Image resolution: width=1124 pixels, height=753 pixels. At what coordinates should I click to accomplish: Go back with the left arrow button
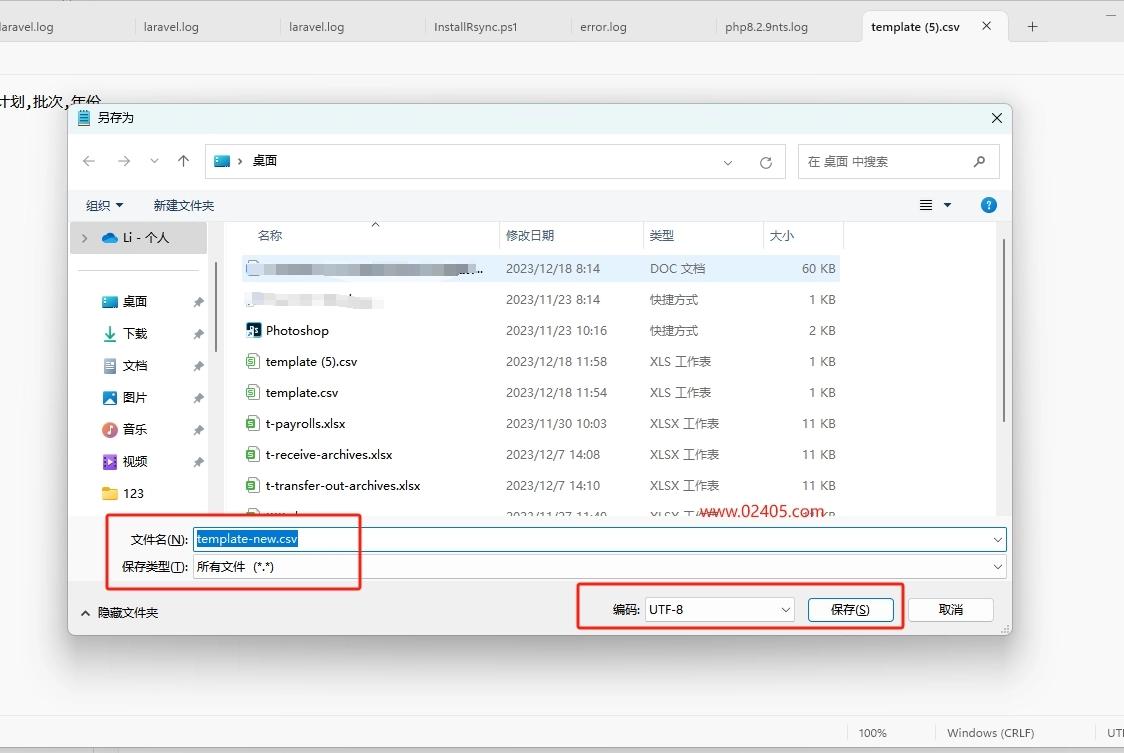click(89, 161)
